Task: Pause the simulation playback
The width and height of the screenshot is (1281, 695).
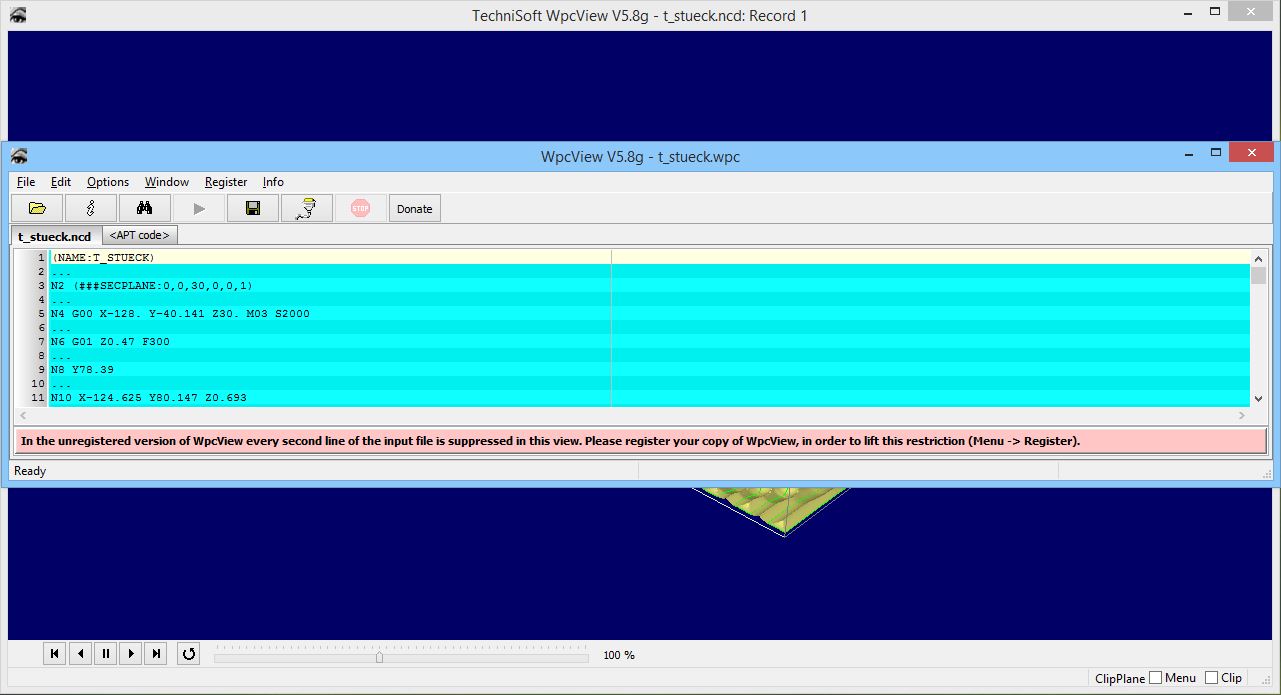Action: point(106,654)
